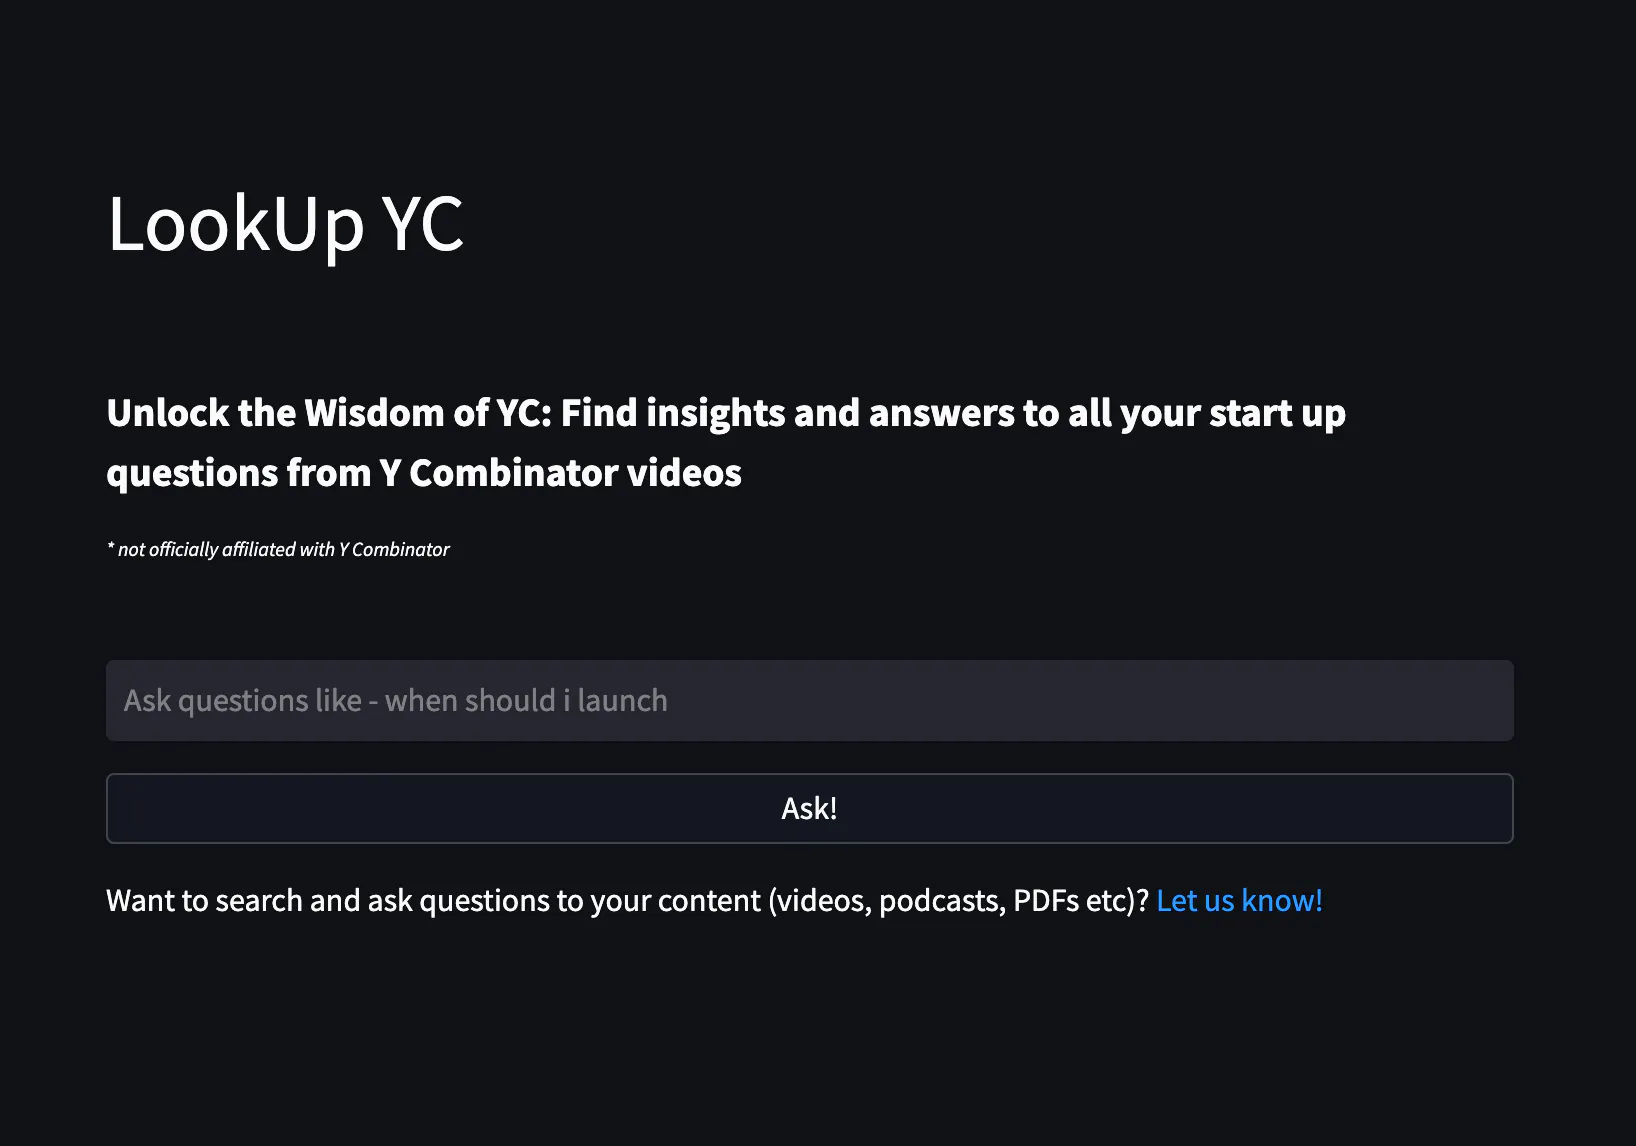Click the "Ask questions like" text box
The height and width of the screenshot is (1146, 1636).
809,700
